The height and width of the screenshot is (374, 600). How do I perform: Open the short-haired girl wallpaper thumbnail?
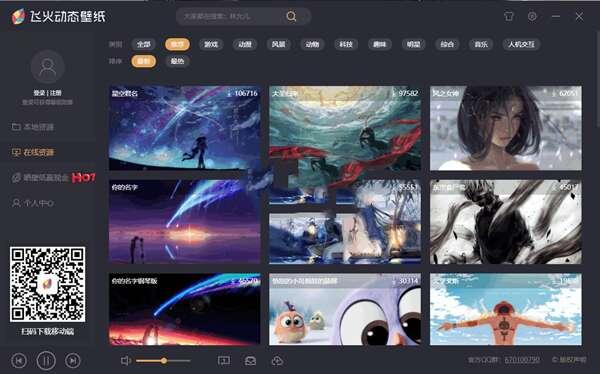[505, 128]
